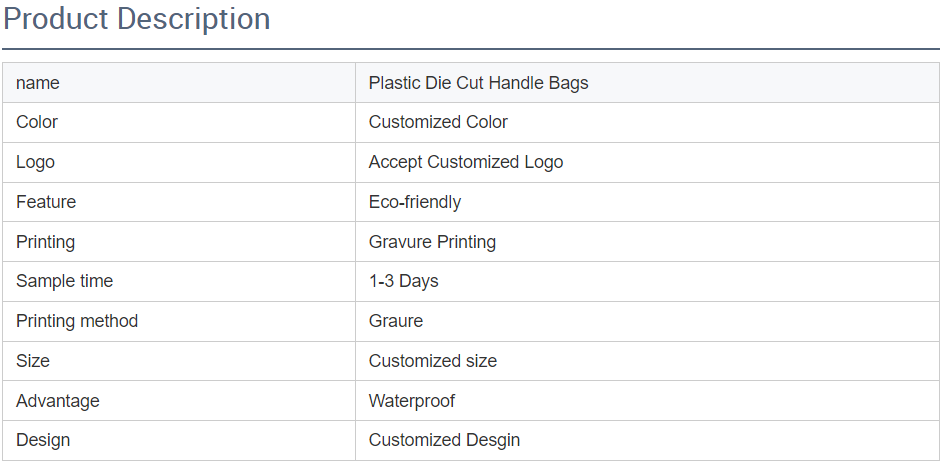Click the 'Eco-friendly' value cell
Image resolution: width=942 pixels, height=462 pixels.
(x=415, y=202)
